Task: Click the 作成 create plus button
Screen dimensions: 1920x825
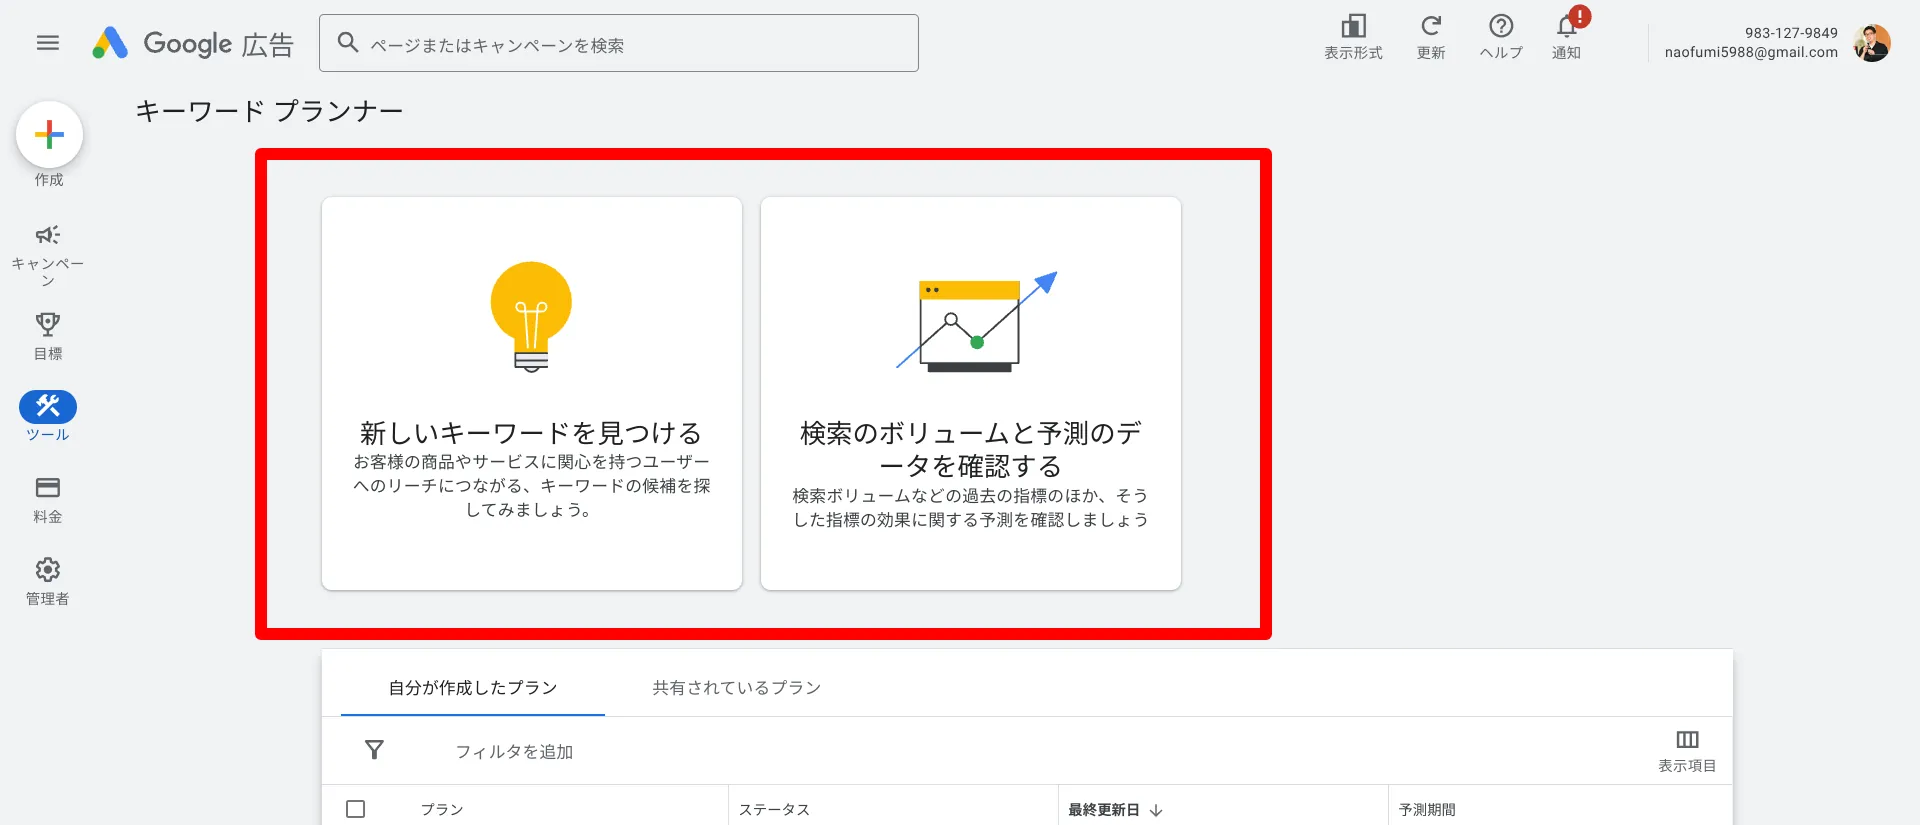Action: point(49,134)
